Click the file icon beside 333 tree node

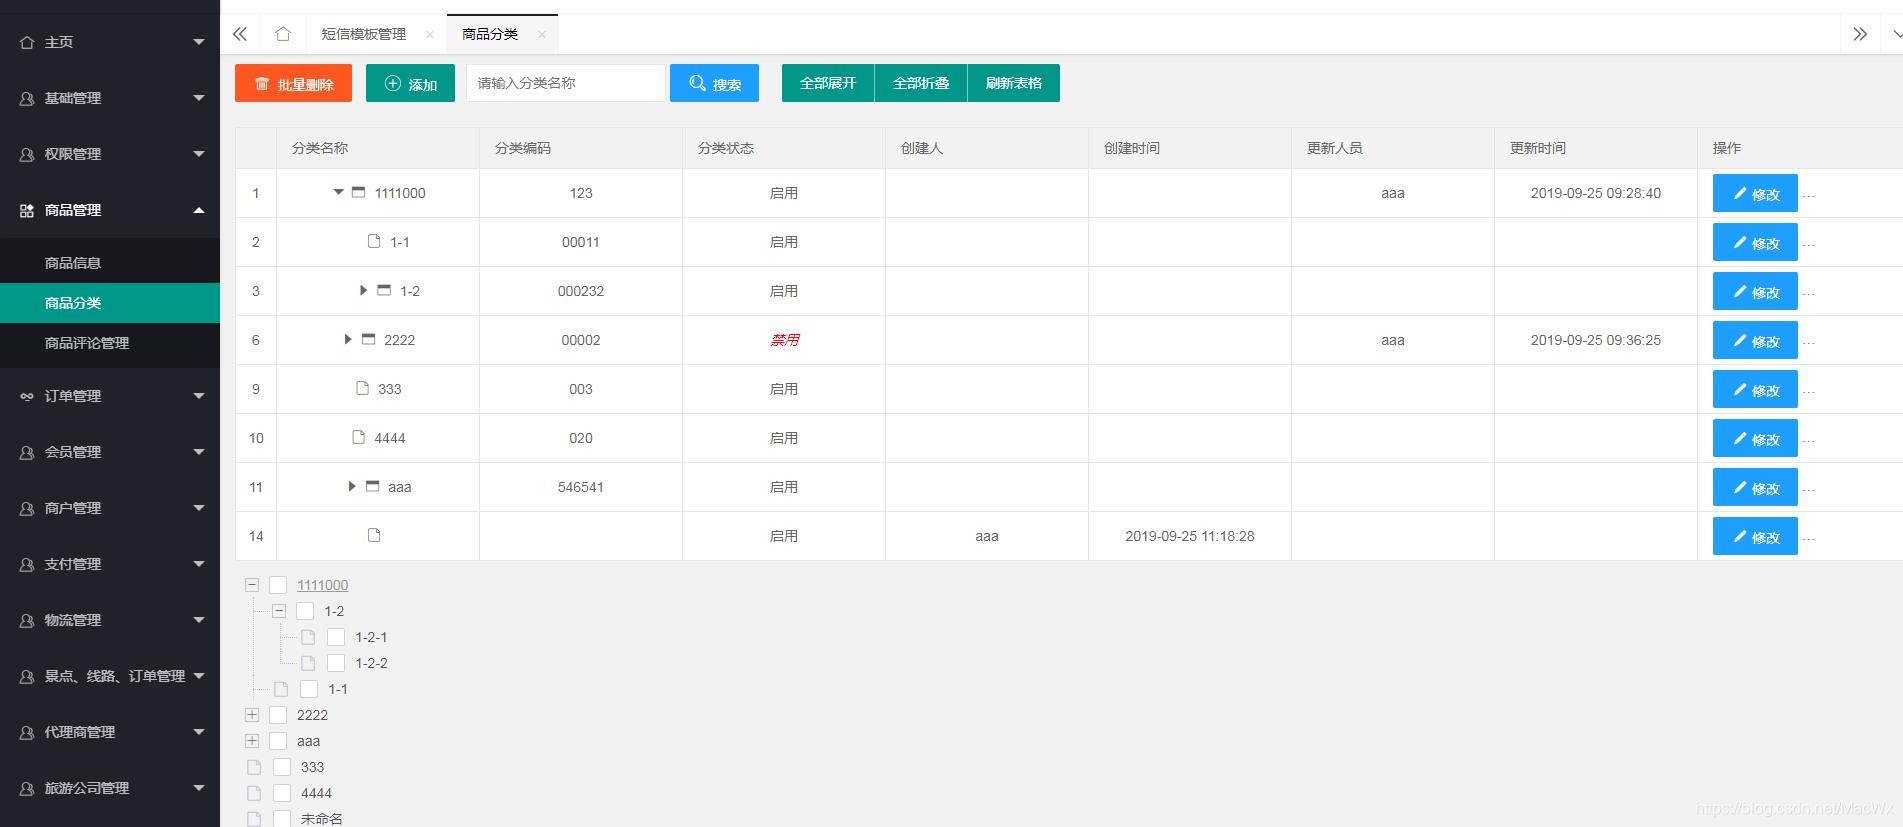coord(254,767)
